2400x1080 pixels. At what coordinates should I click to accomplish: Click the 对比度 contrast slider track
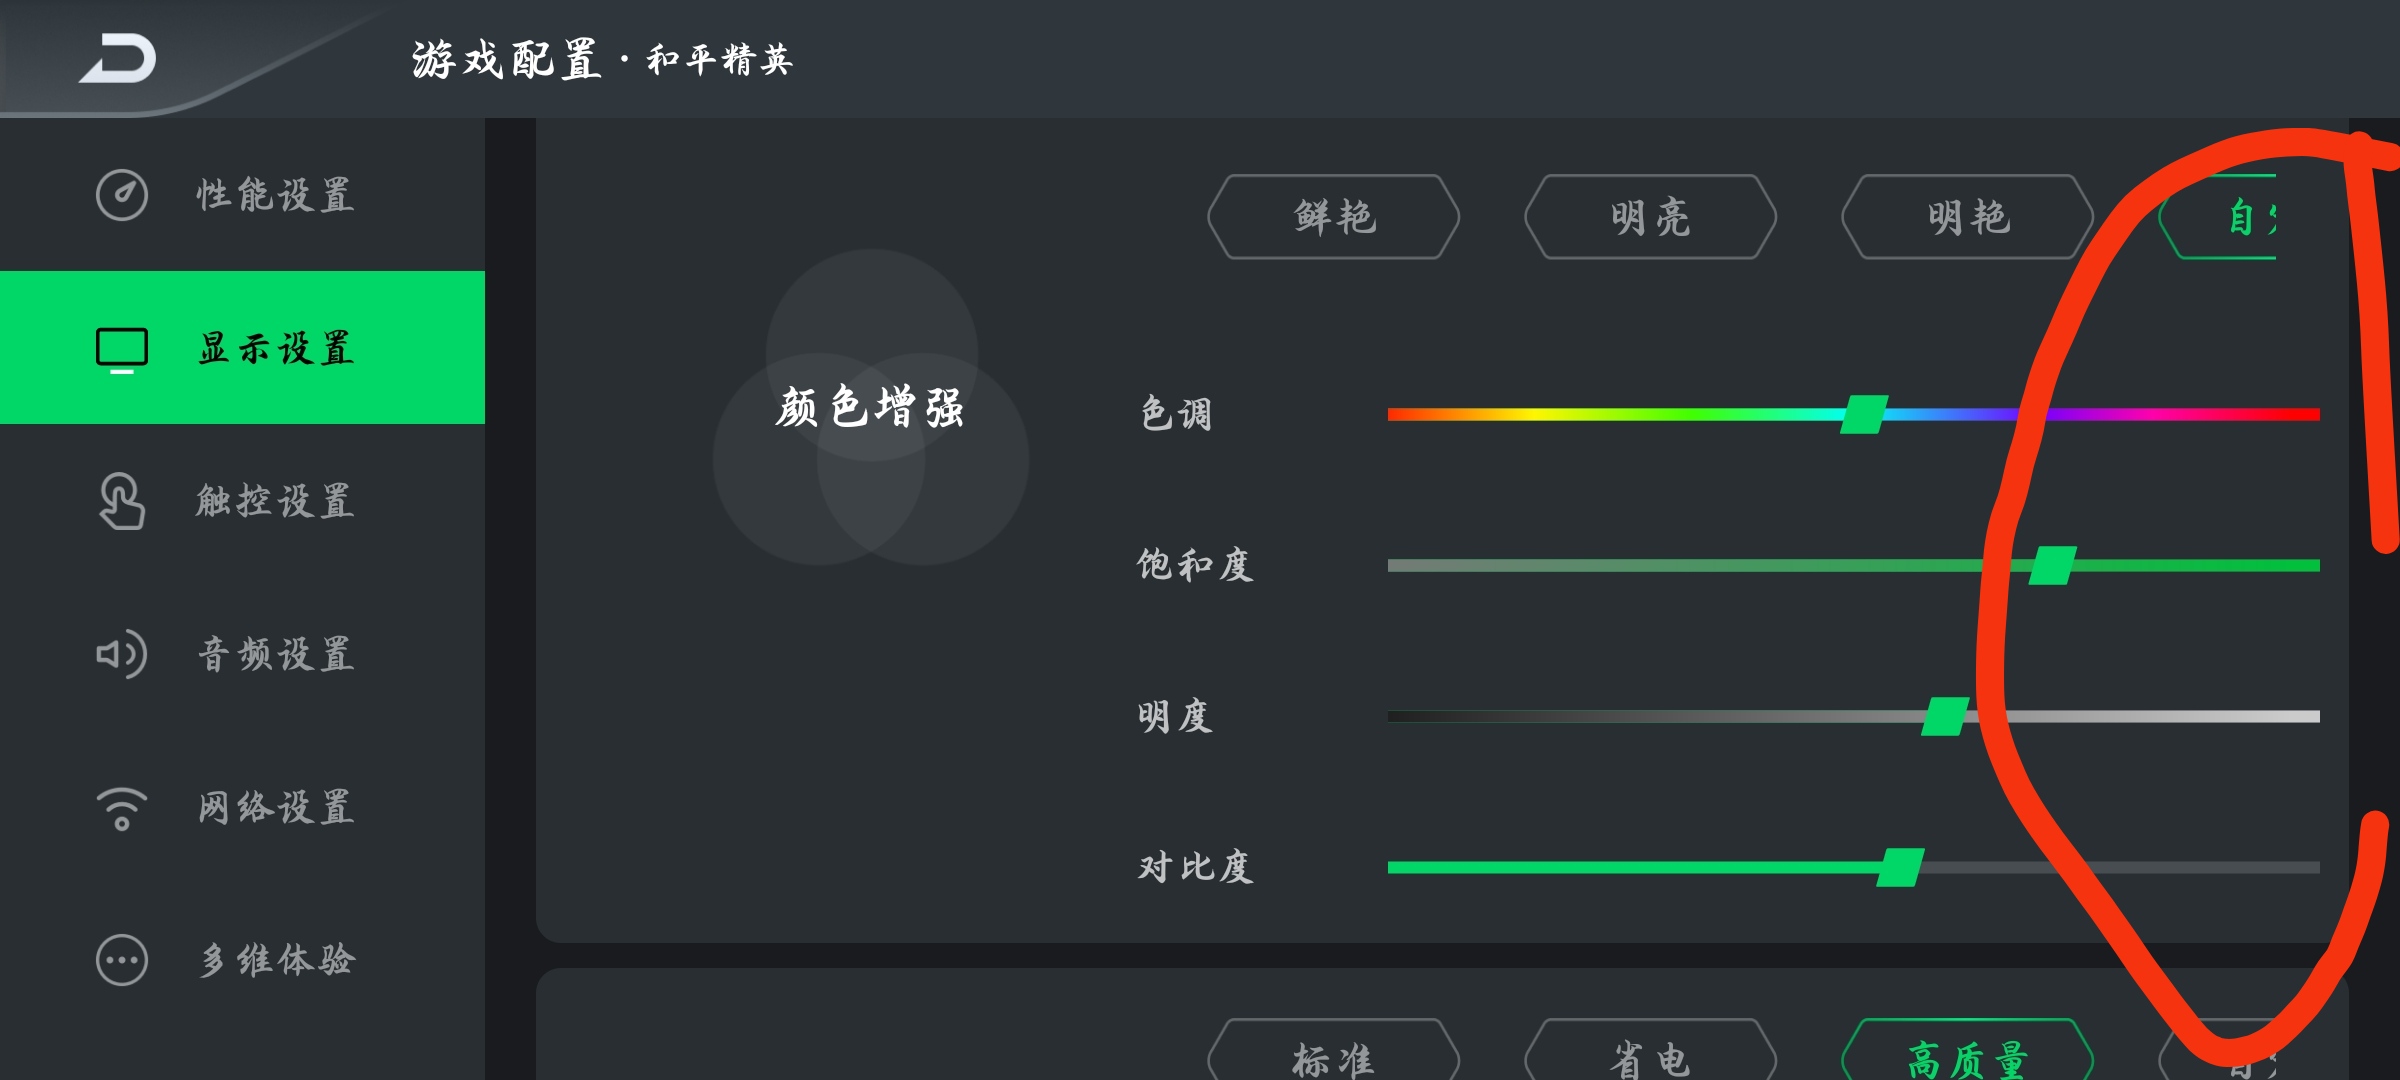pyautogui.click(x=1853, y=867)
